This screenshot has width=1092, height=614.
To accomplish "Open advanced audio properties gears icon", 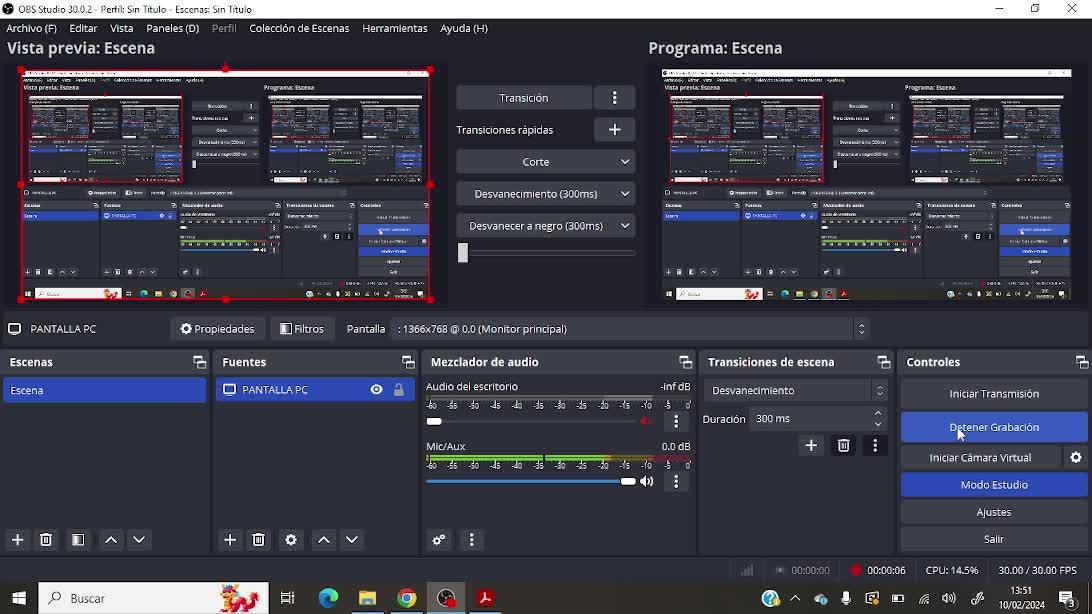I will pyautogui.click(x=439, y=540).
